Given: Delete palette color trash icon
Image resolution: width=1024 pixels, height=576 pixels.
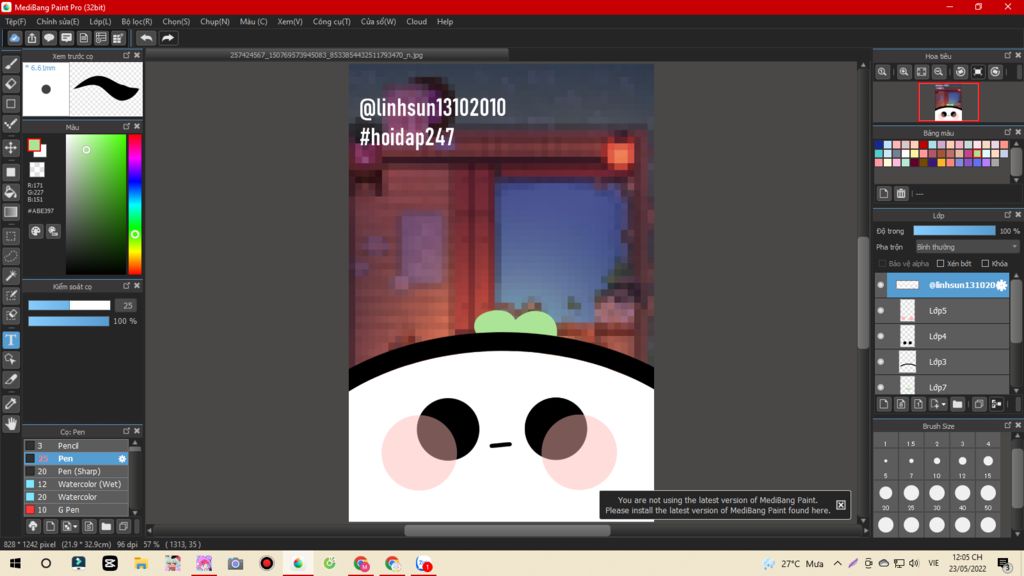Looking at the screenshot, I should (x=901, y=193).
